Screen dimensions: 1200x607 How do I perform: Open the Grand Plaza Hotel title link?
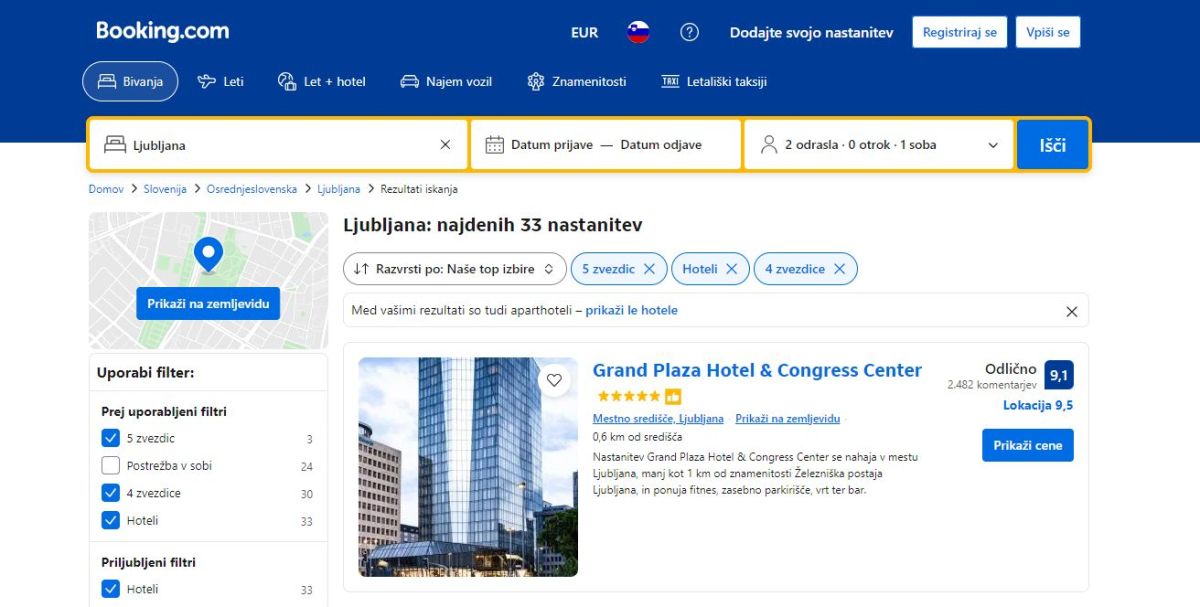coord(757,370)
